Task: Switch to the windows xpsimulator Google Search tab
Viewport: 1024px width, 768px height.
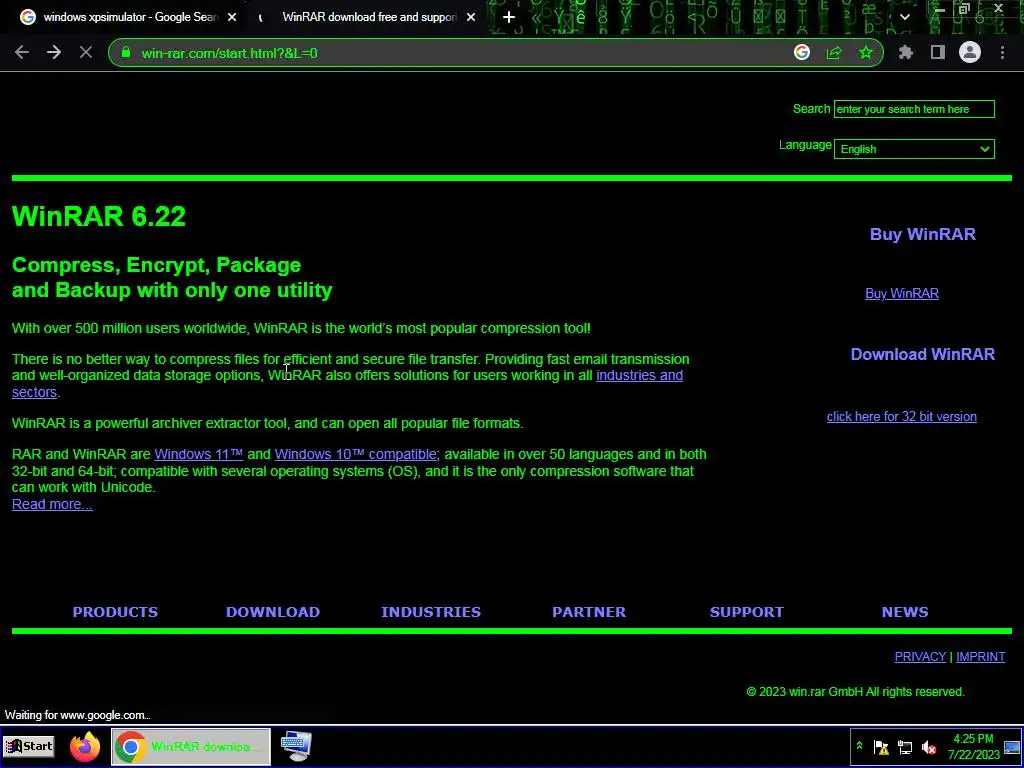Action: coord(128,18)
